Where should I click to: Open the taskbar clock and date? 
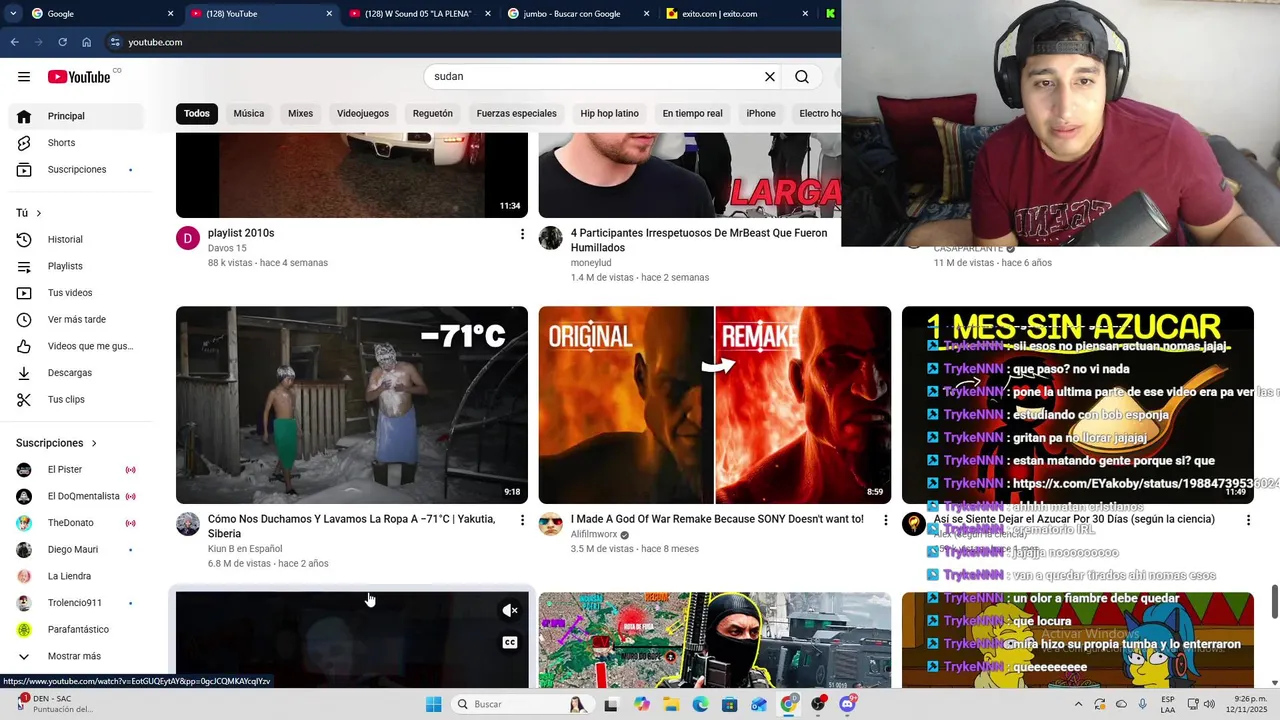1250,704
